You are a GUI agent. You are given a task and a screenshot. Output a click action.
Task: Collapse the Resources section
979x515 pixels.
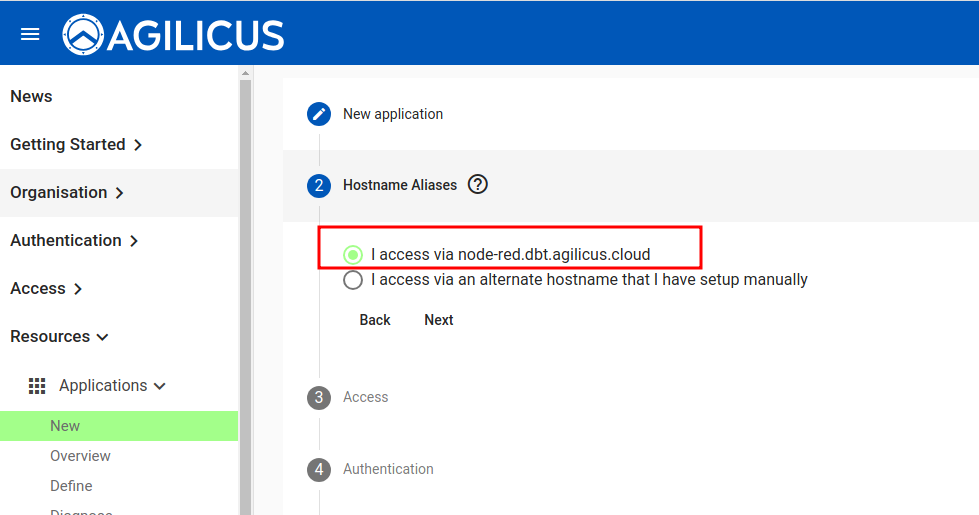click(x=59, y=336)
